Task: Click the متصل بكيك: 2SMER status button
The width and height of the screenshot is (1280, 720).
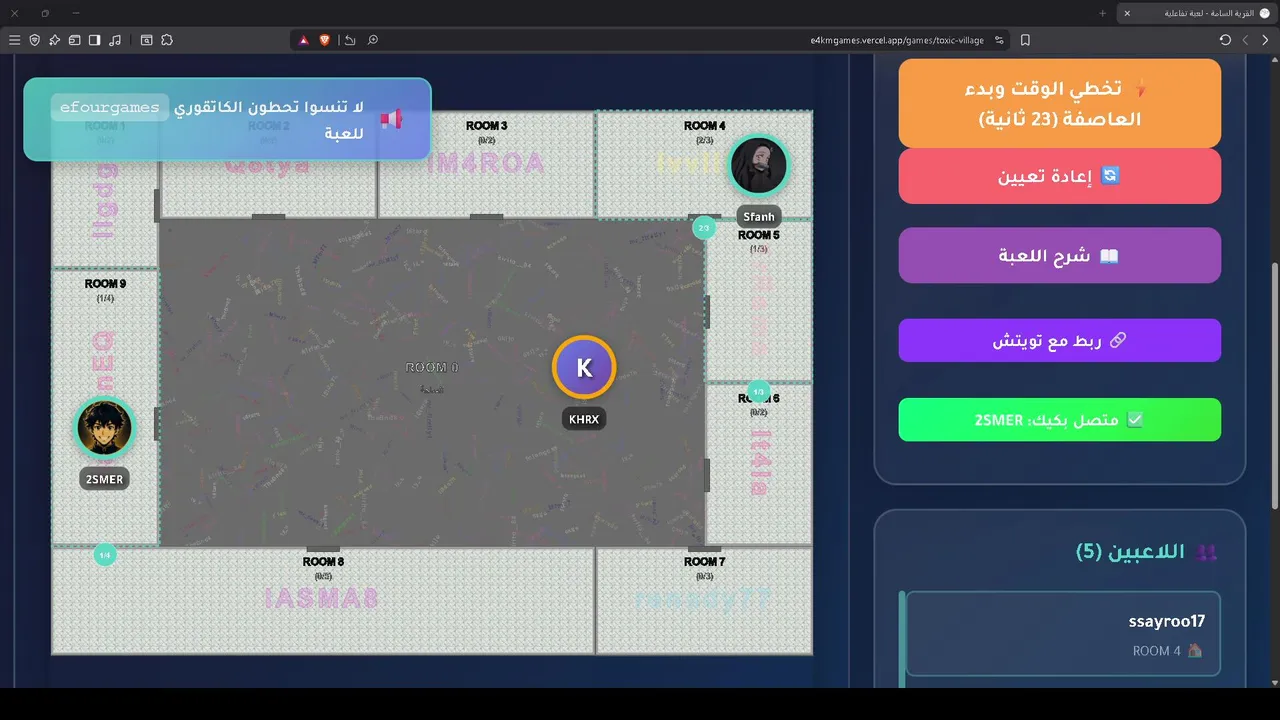Action: 1060,420
